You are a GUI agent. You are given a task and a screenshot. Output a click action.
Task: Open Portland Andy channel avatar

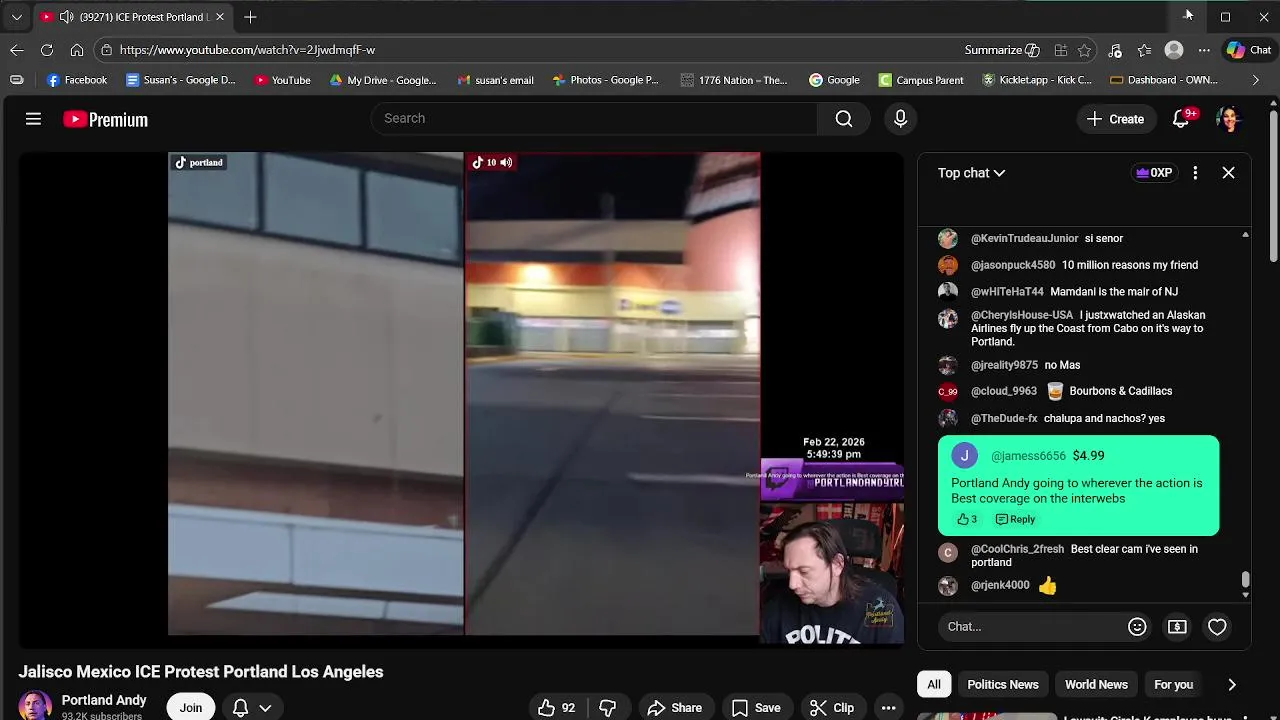pyautogui.click(x=35, y=705)
